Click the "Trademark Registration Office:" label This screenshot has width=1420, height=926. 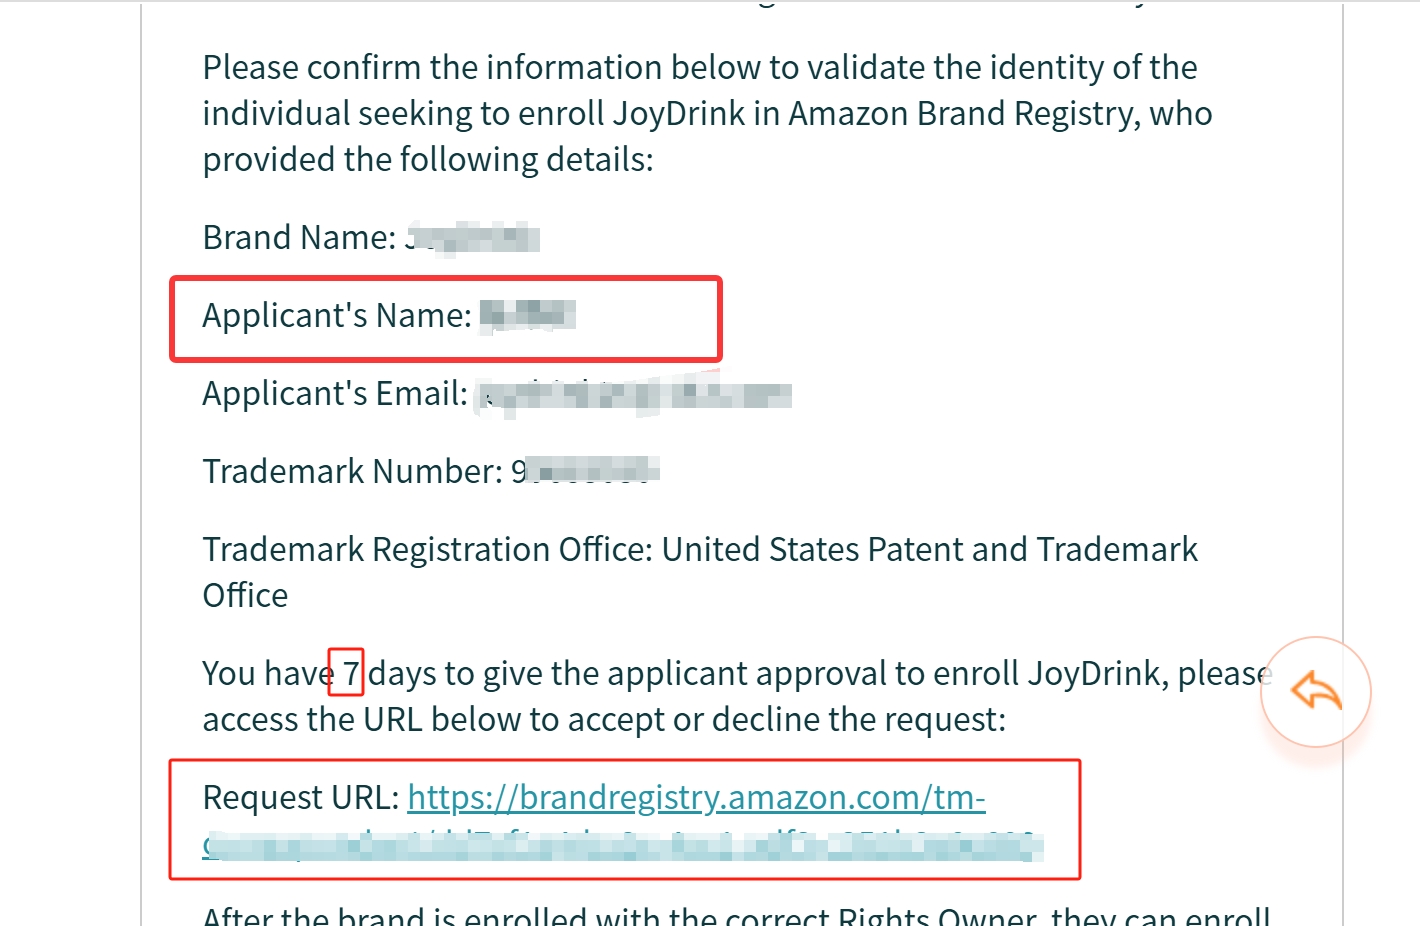[x=427, y=550]
